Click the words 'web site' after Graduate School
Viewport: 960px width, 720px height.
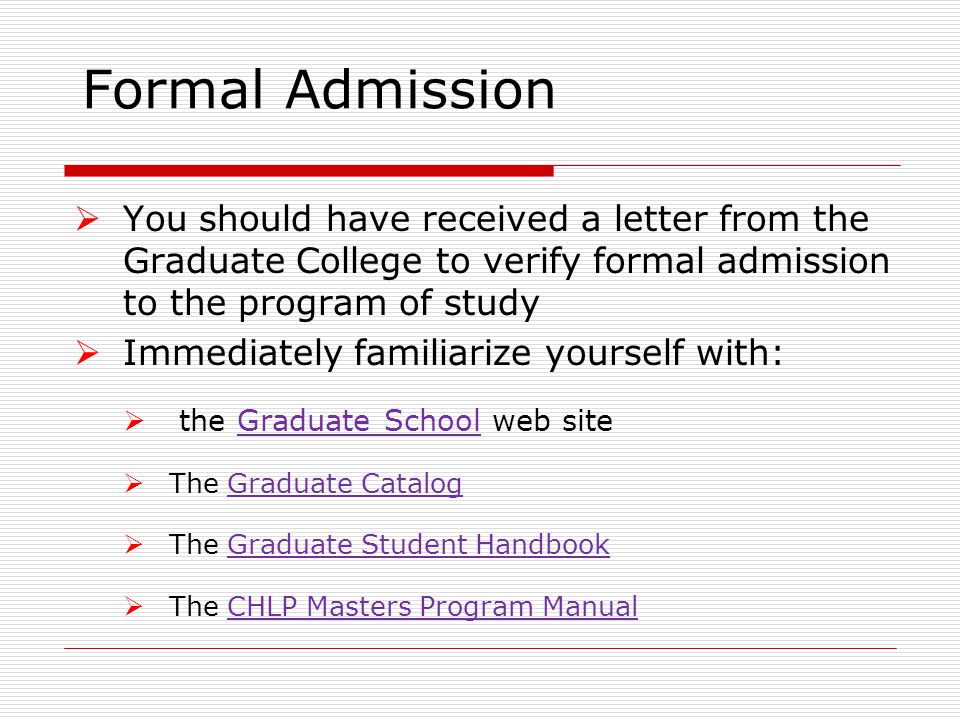[552, 421]
